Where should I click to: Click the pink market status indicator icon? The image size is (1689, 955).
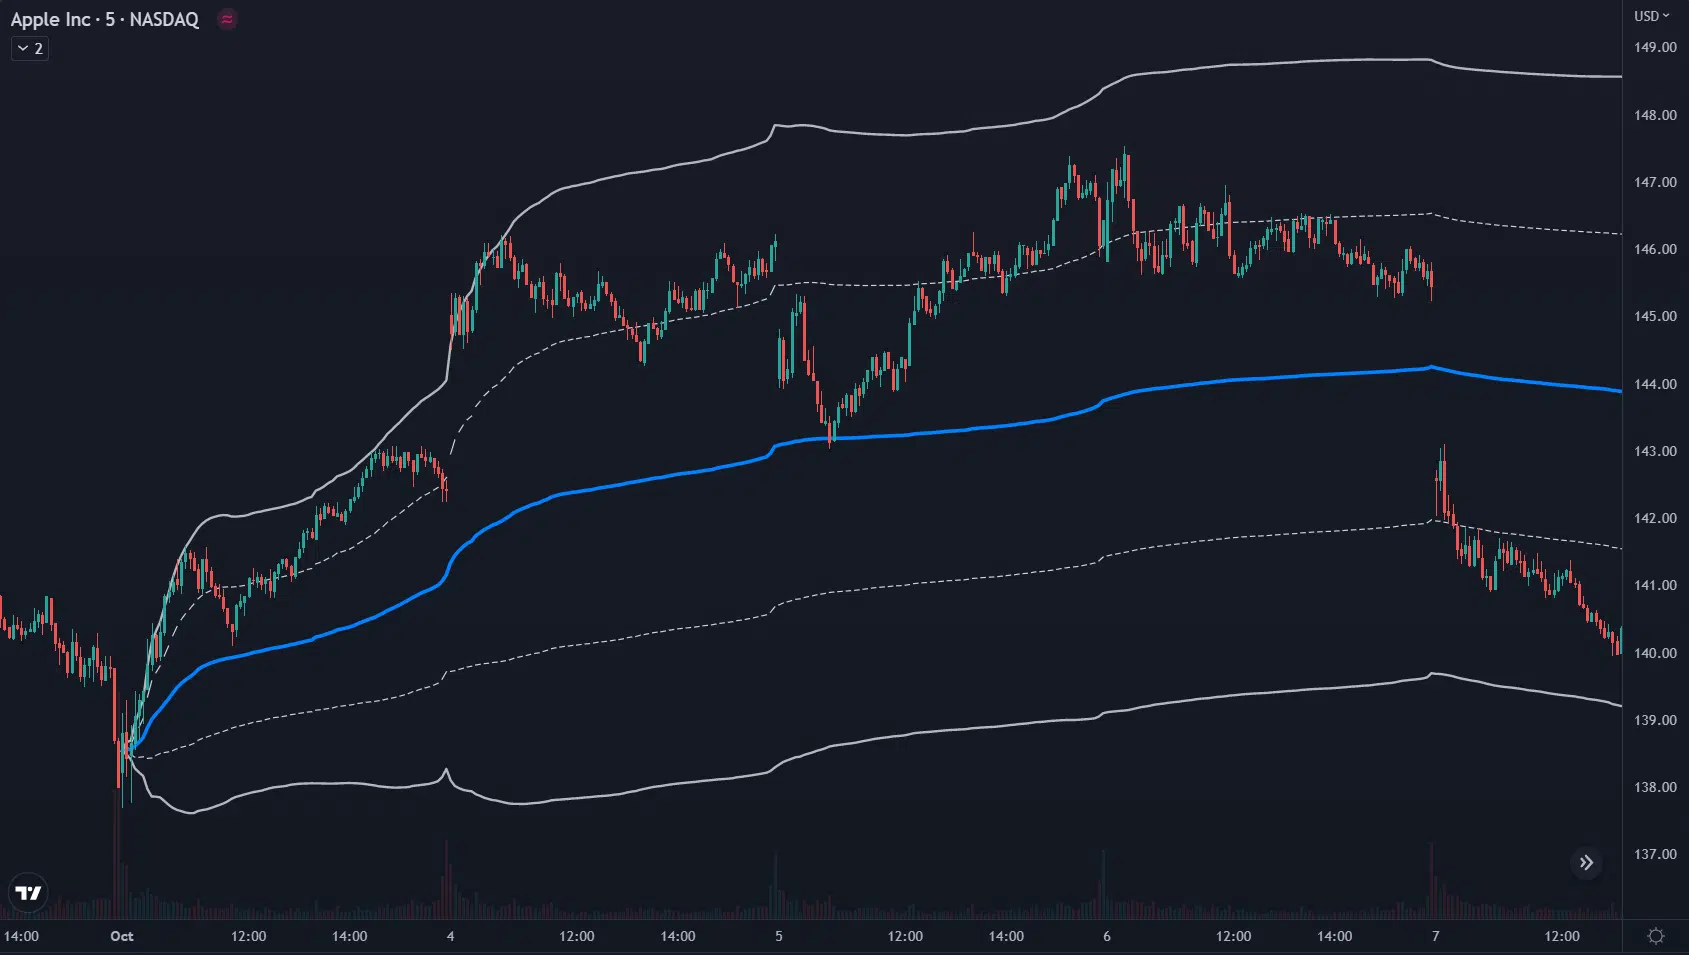click(227, 19)
